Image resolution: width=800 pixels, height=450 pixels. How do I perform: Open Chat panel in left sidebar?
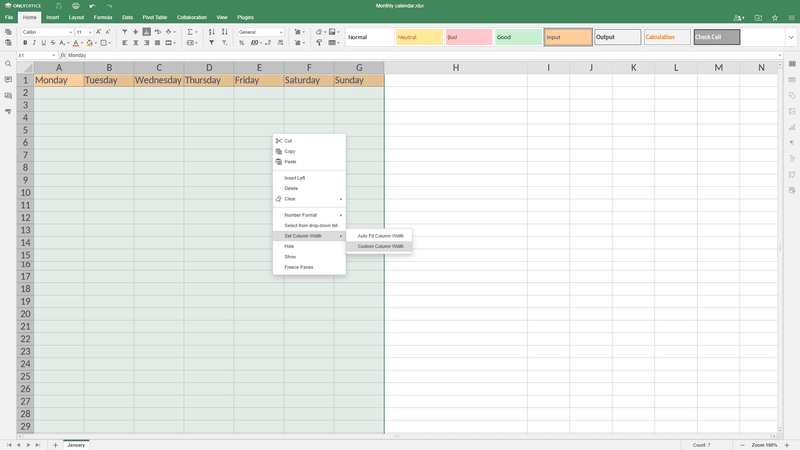[8, 95]
